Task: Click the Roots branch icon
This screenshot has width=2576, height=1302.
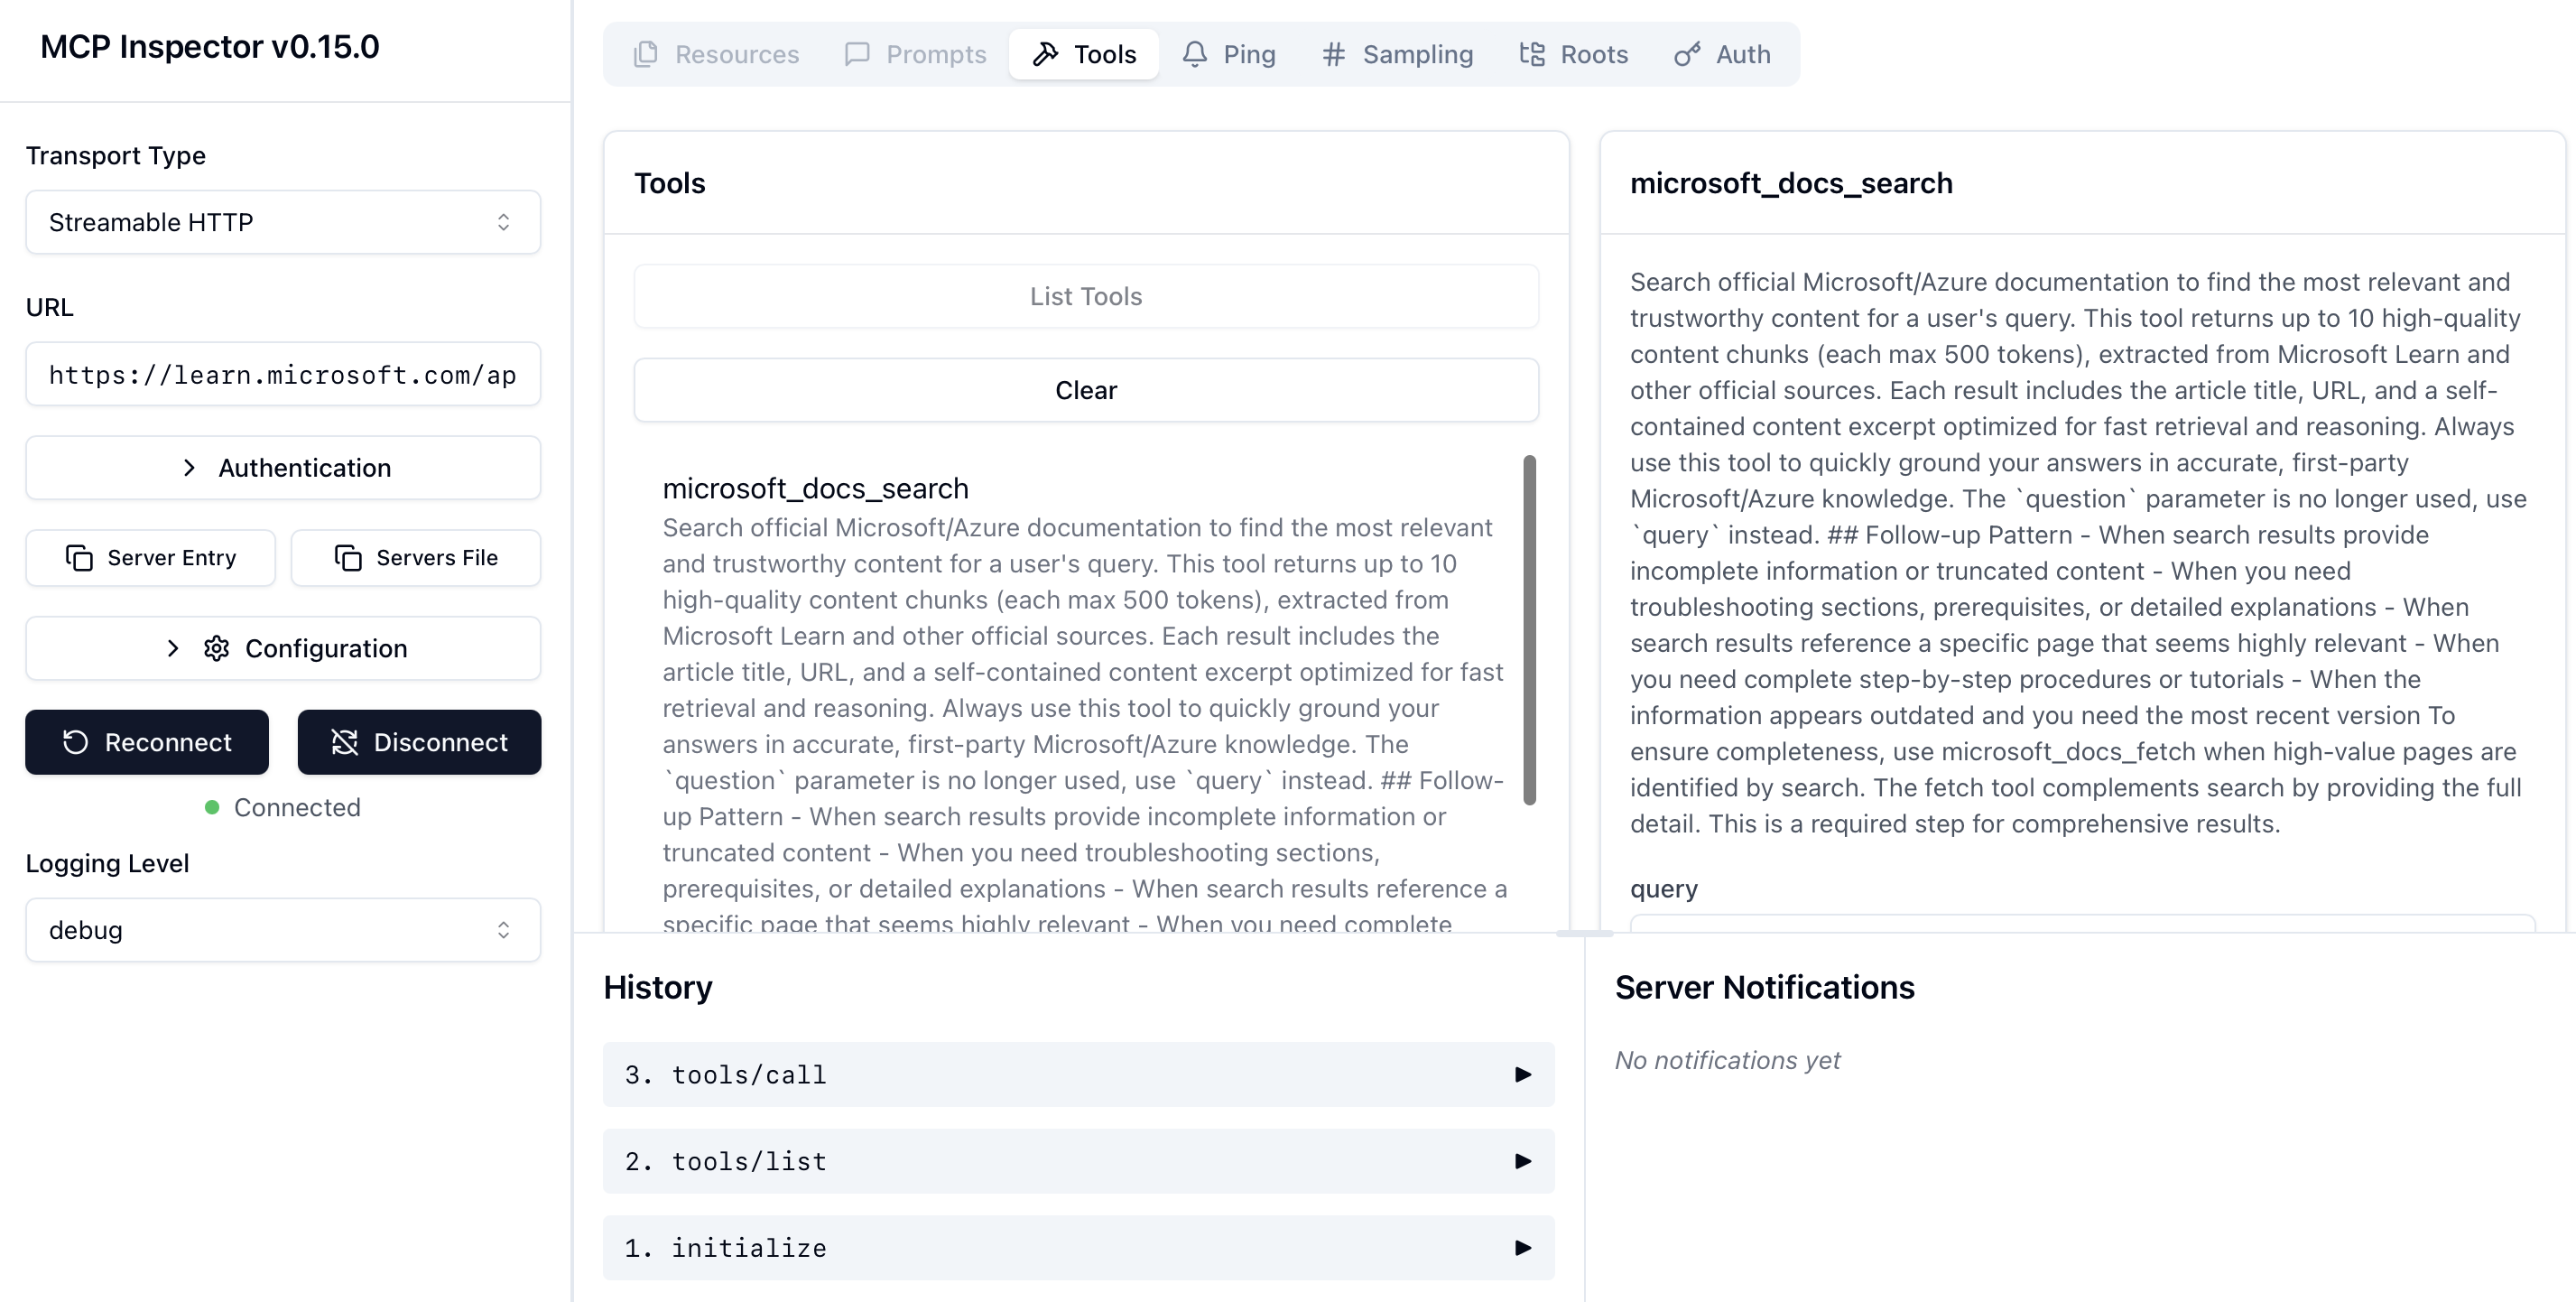Action: pyautogui.click(x=1530, y=54)
